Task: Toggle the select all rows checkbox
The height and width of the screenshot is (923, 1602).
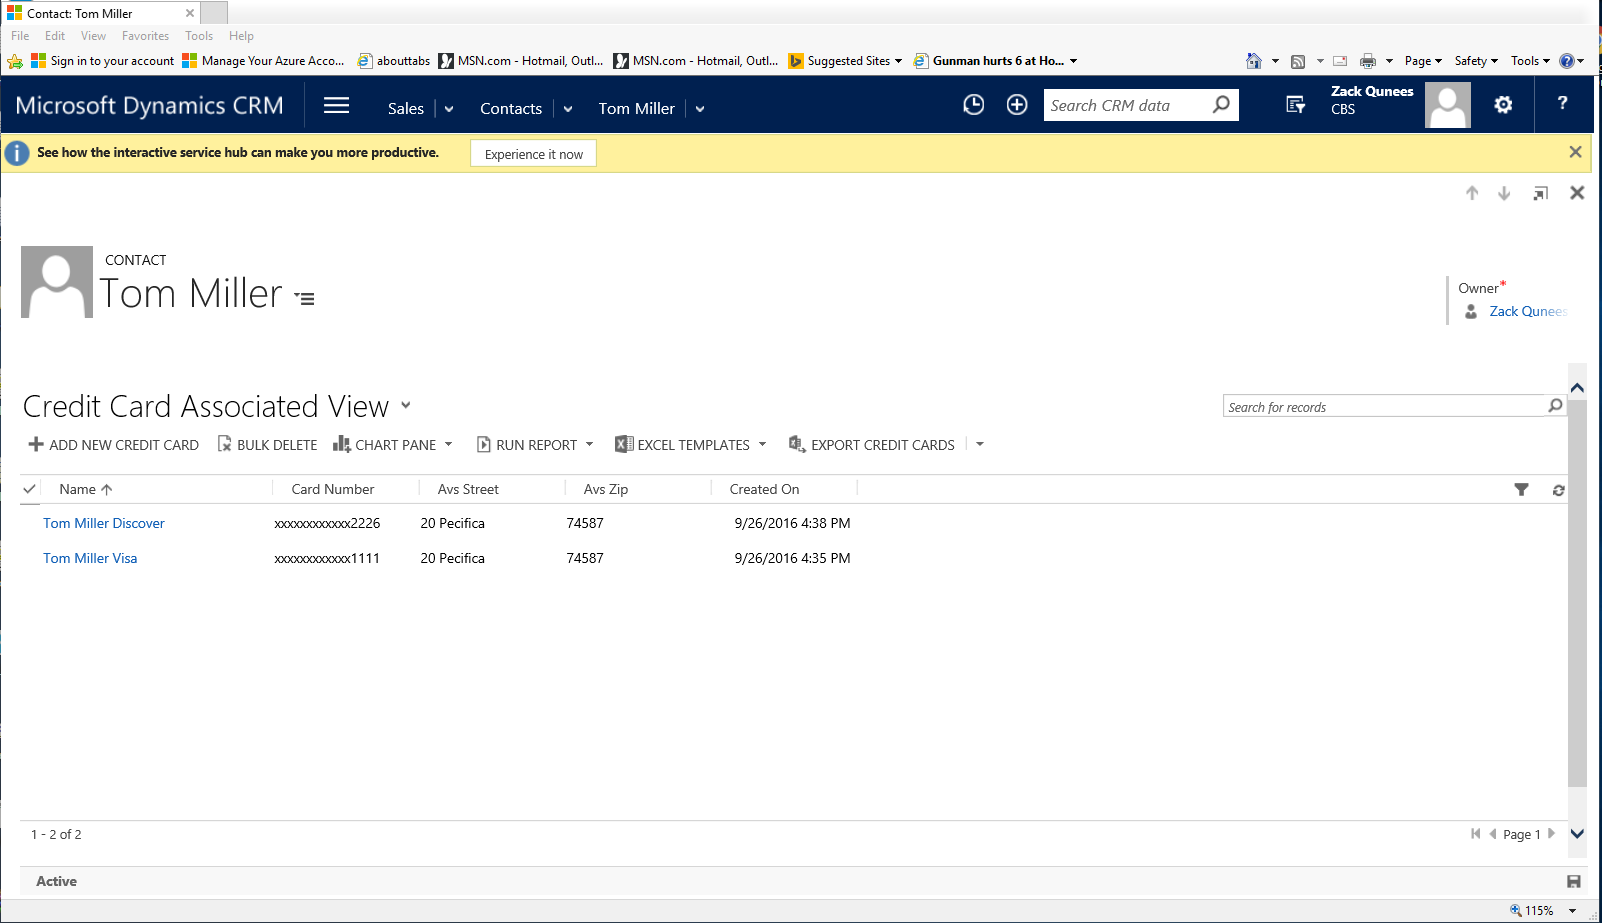Action: (x=30, y=489)
